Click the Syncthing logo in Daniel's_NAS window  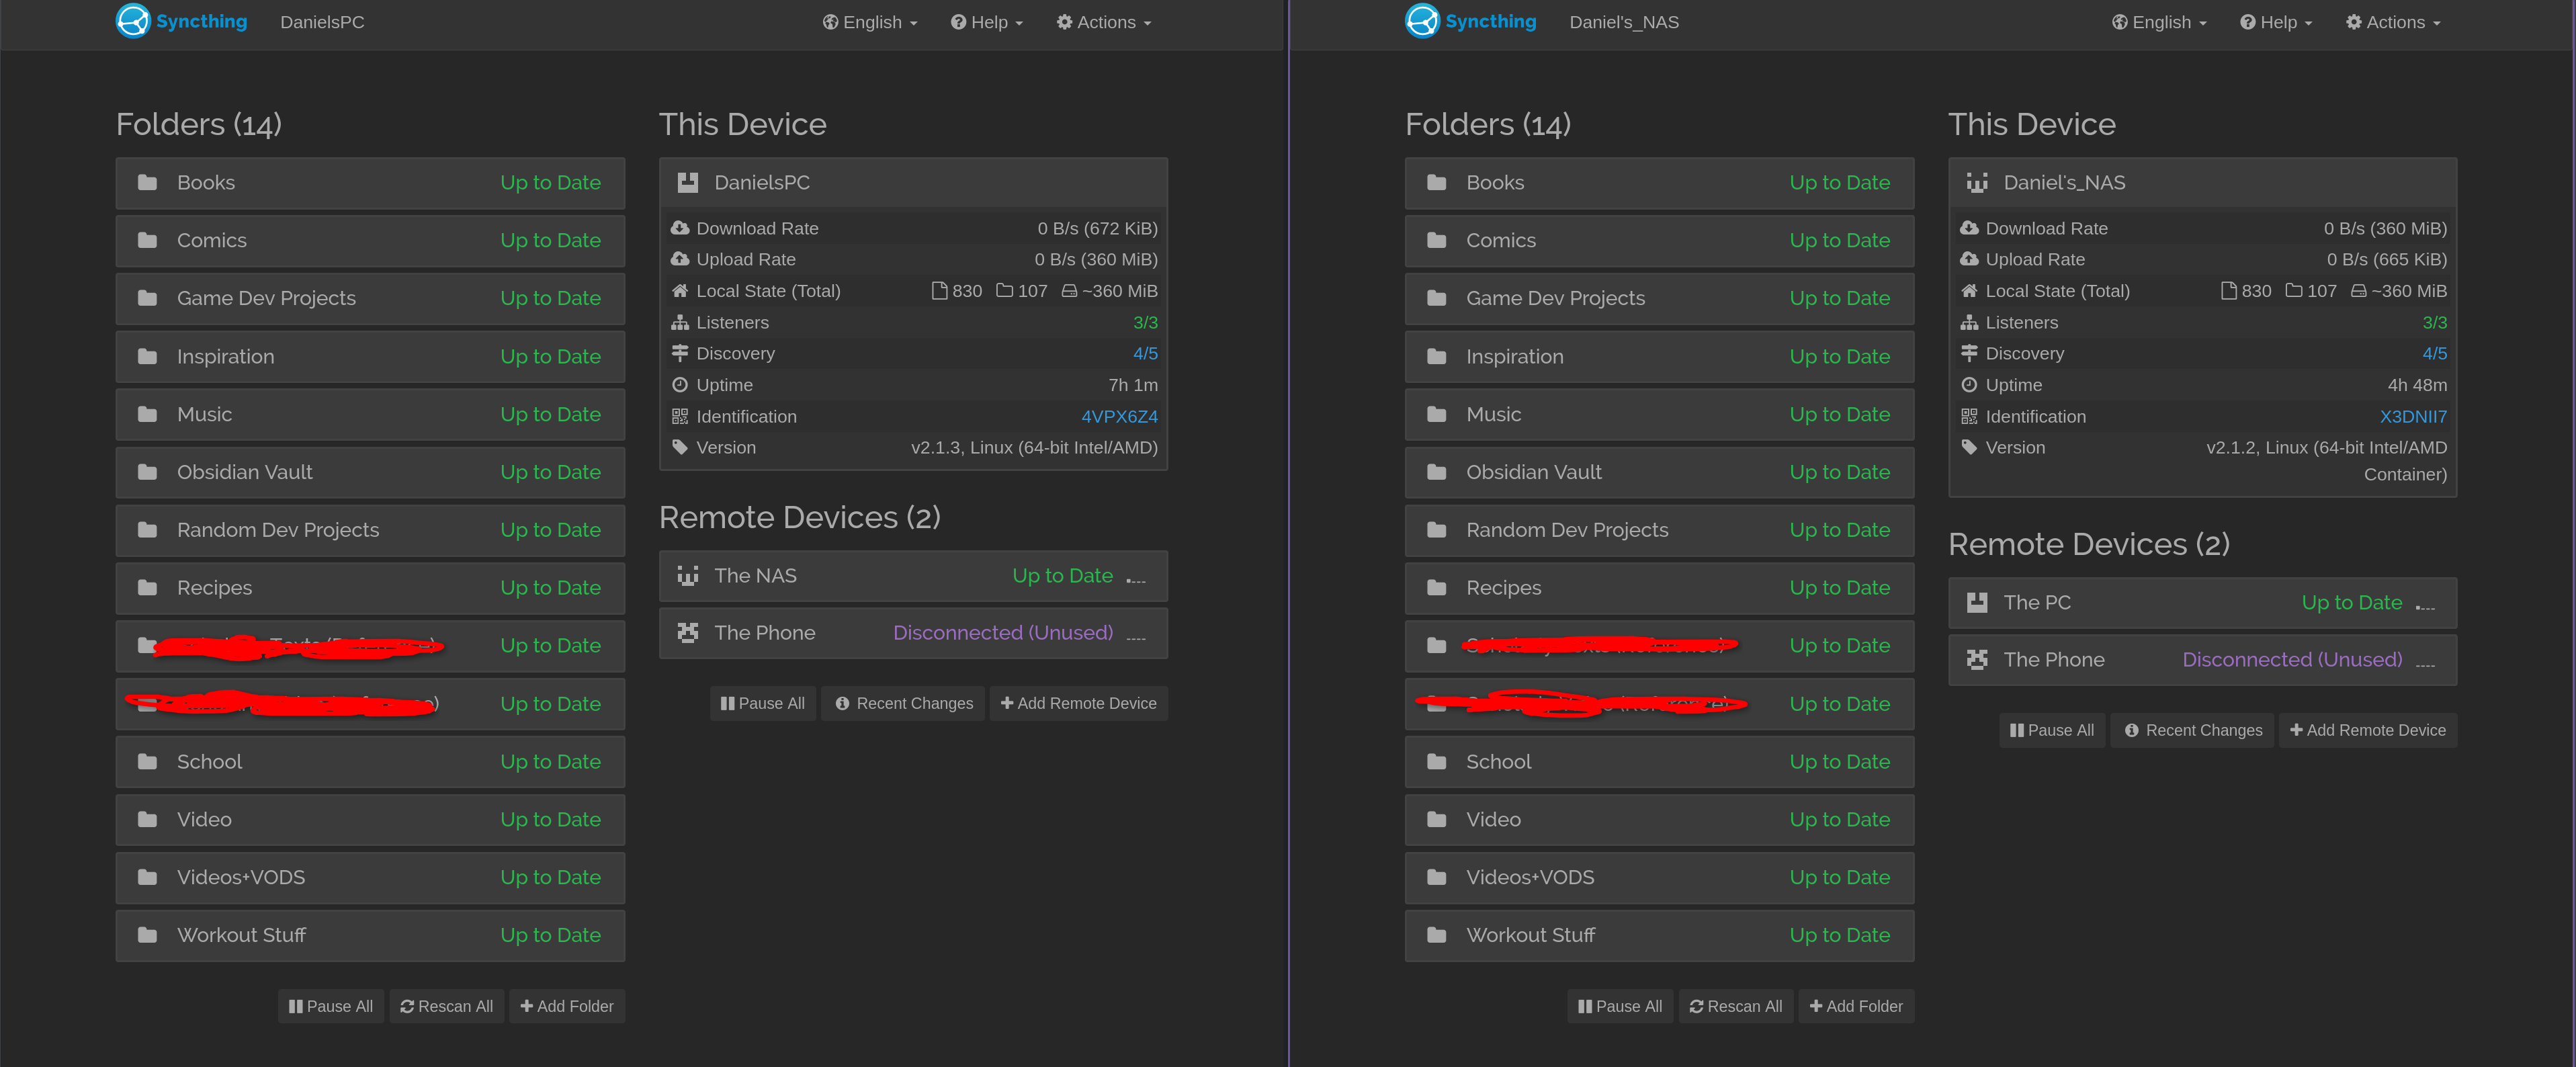click(1471, 21)
